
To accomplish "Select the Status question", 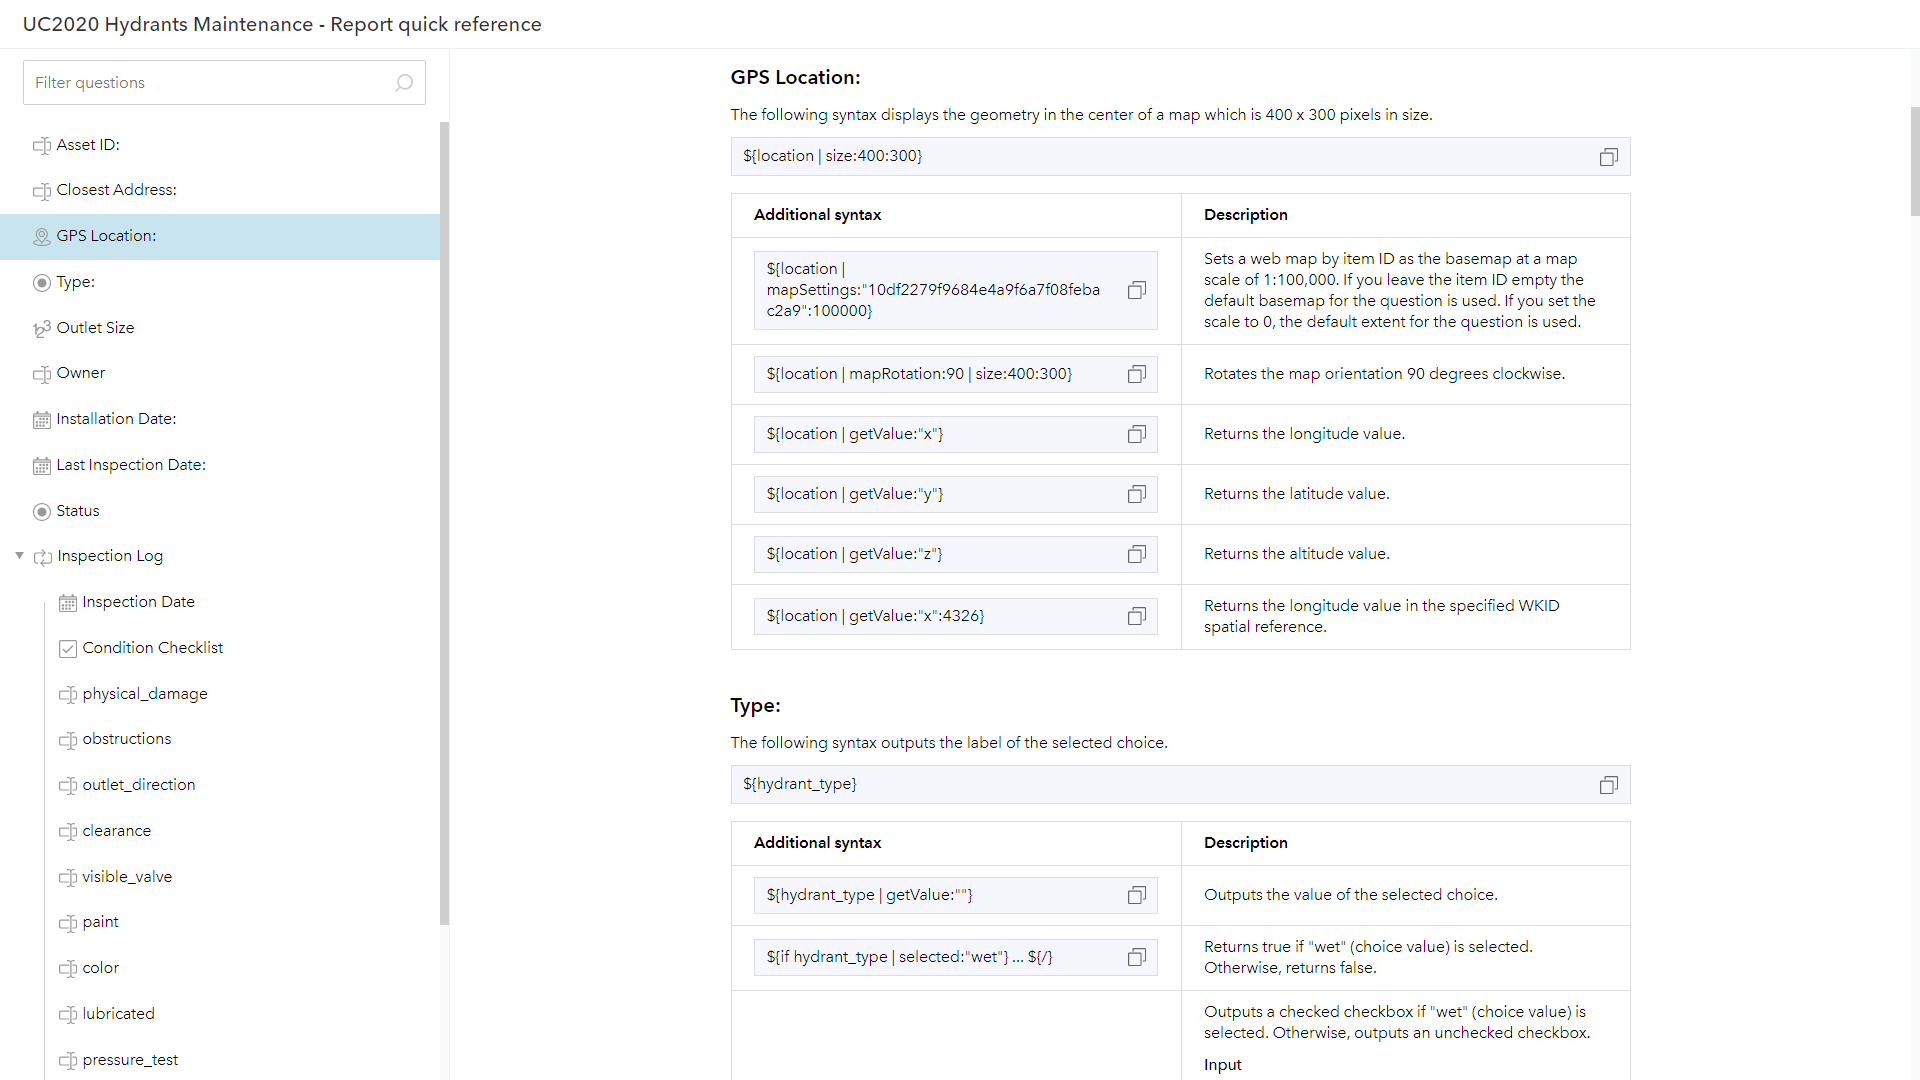I will pyautogui.click(x=220, y=511).
